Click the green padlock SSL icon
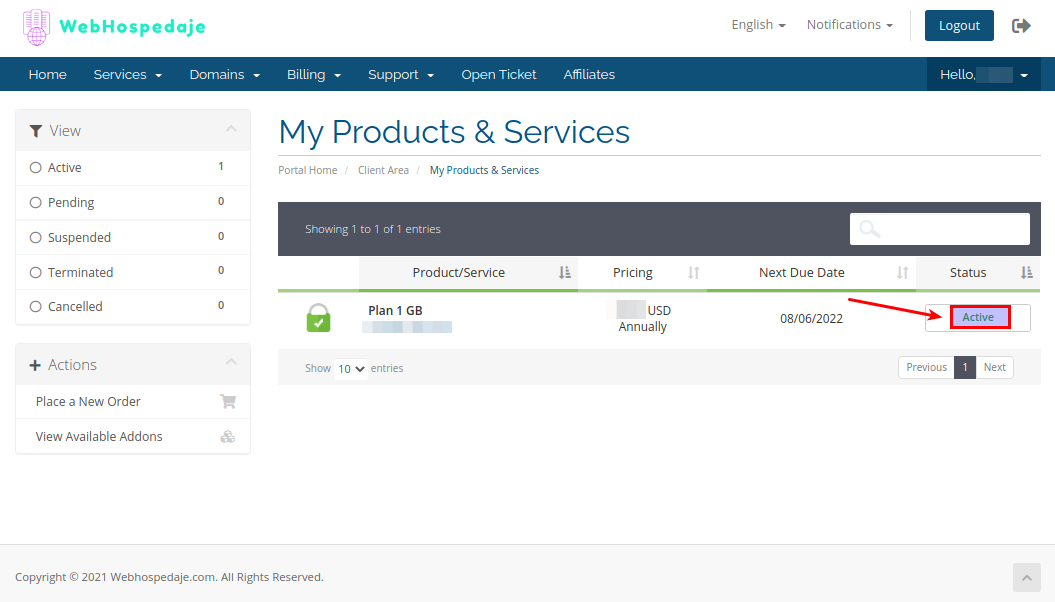This screenshot has width=1055, height=602. click(318, 317)
